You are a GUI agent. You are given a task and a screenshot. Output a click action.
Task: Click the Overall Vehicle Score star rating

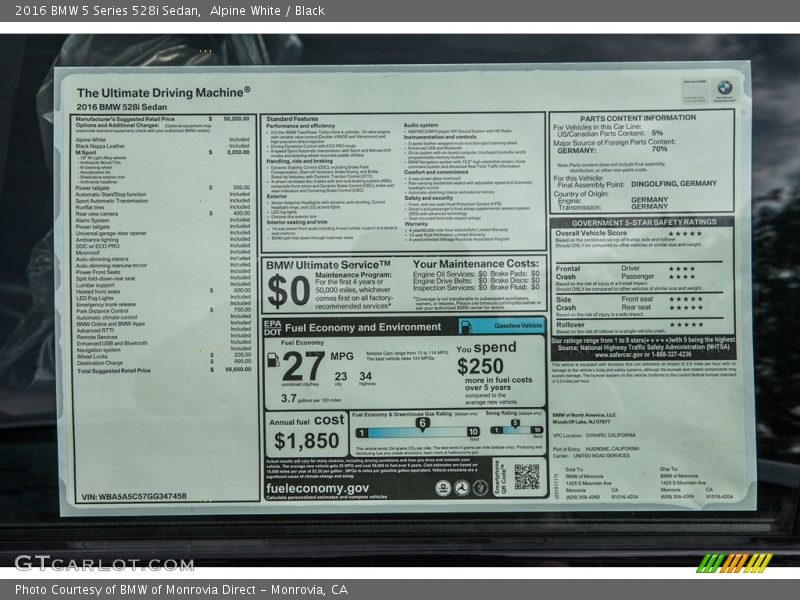pyautogui.click(x=685, y=234)
